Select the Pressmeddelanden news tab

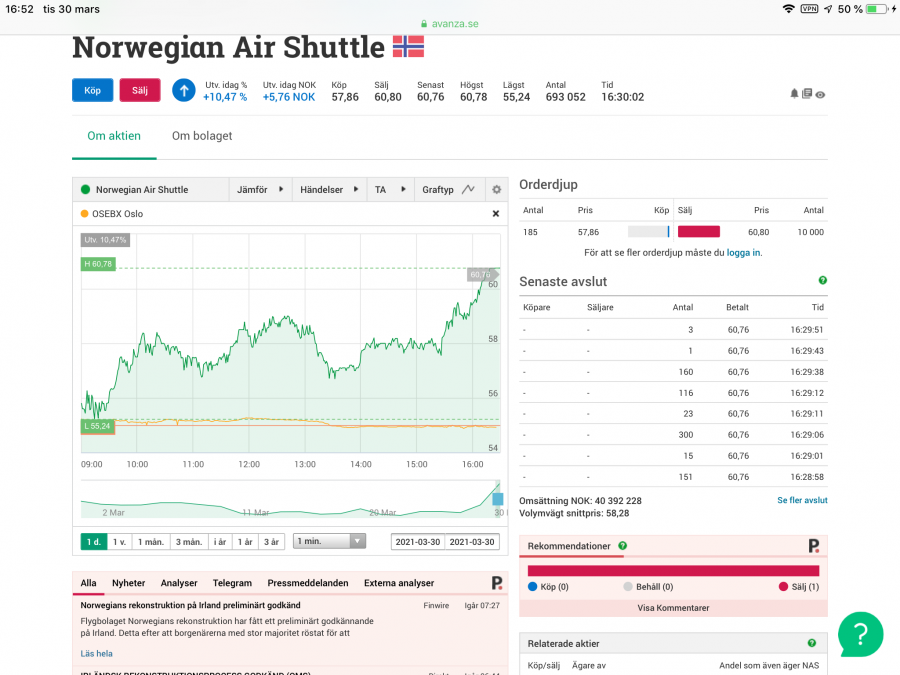308,583
